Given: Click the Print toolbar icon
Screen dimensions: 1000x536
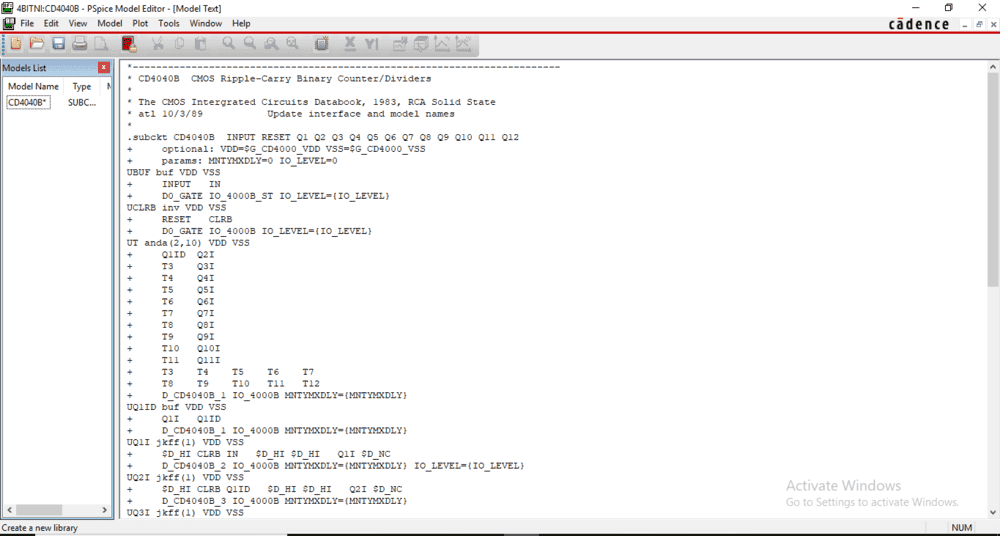Looking at the screenshot, I should [80, 43].
